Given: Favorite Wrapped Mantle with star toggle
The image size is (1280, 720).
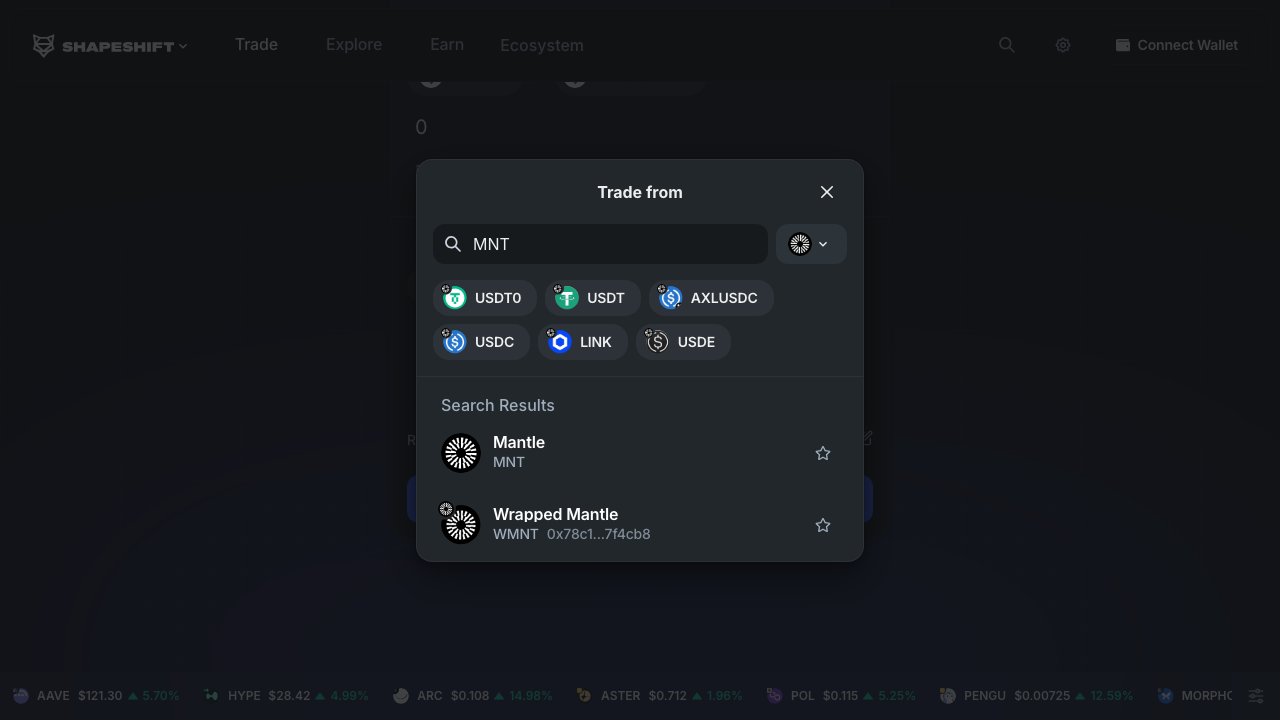Looking at the screenshot, I should tap(823, 525).
